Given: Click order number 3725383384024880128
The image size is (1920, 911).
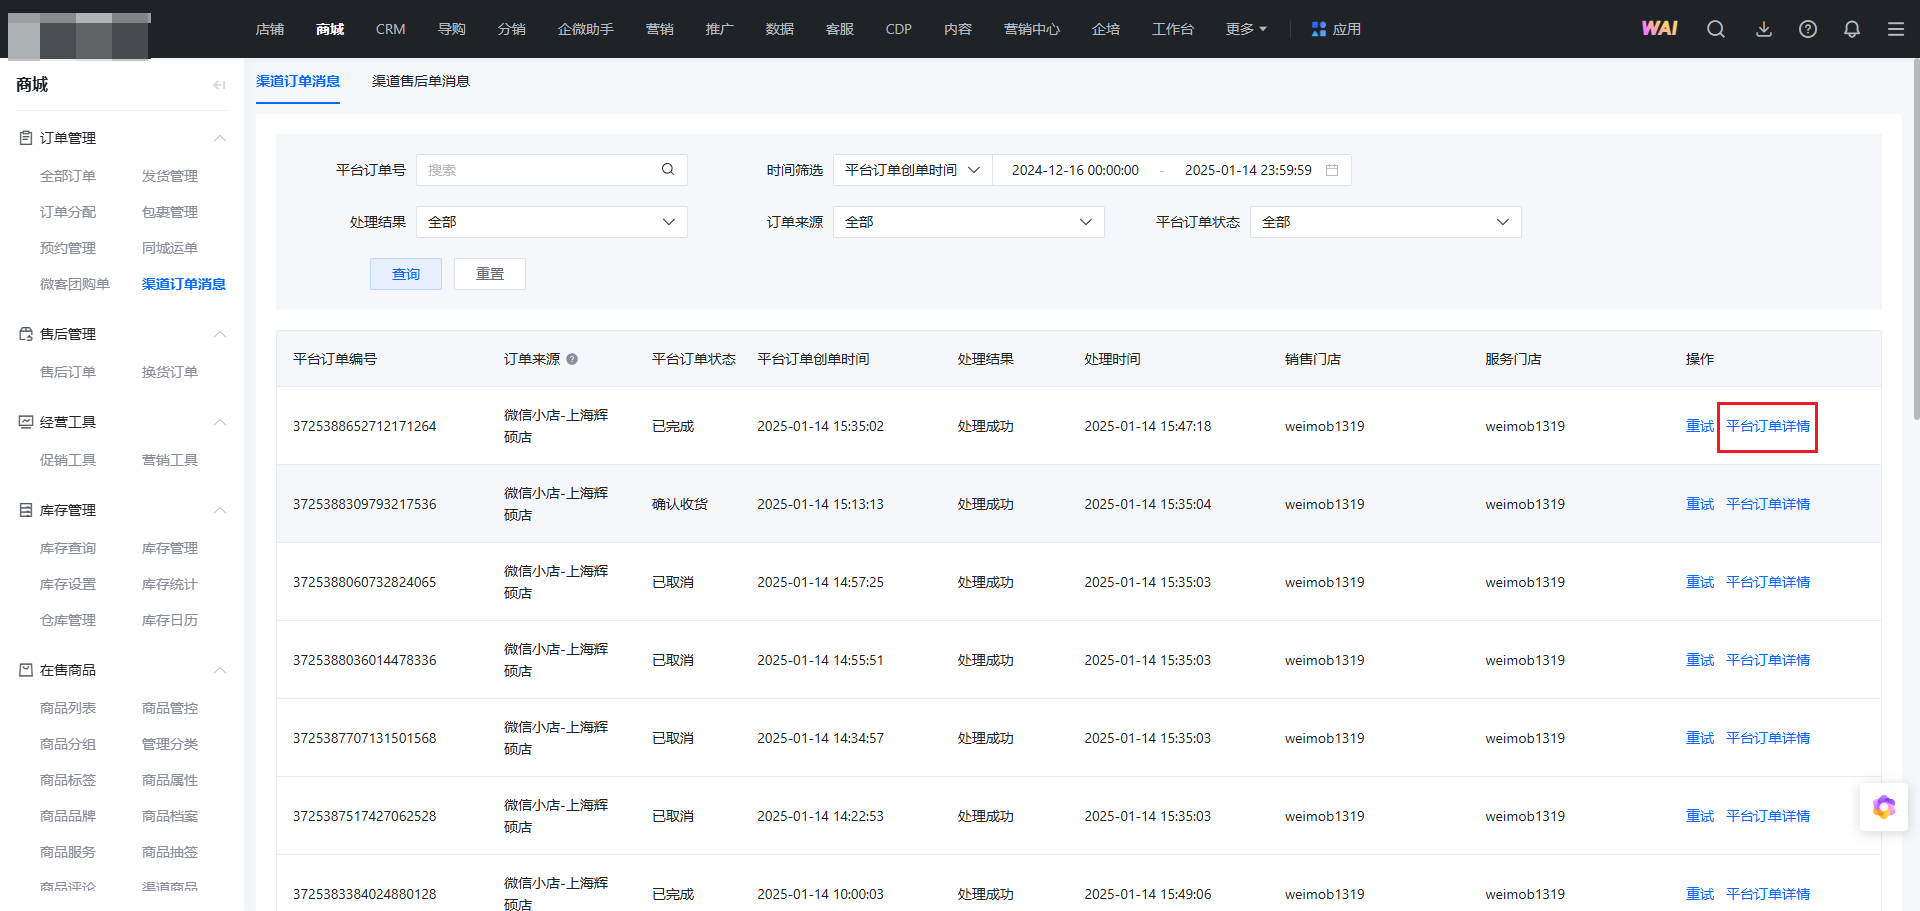Looking at the screenshot, I should (x=364, y=894).
